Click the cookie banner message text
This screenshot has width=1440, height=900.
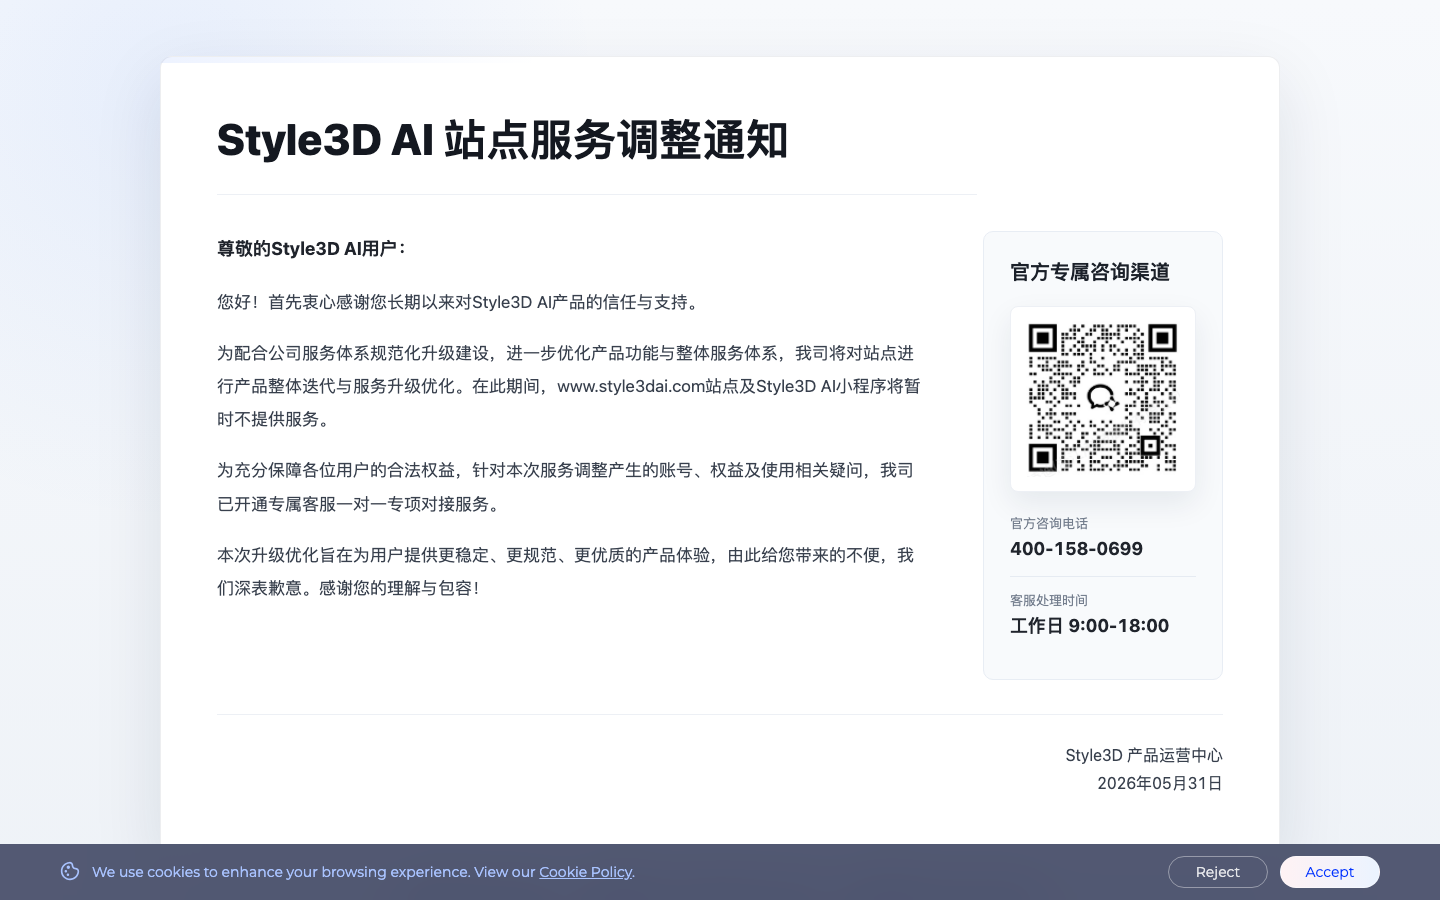point(363,872)
